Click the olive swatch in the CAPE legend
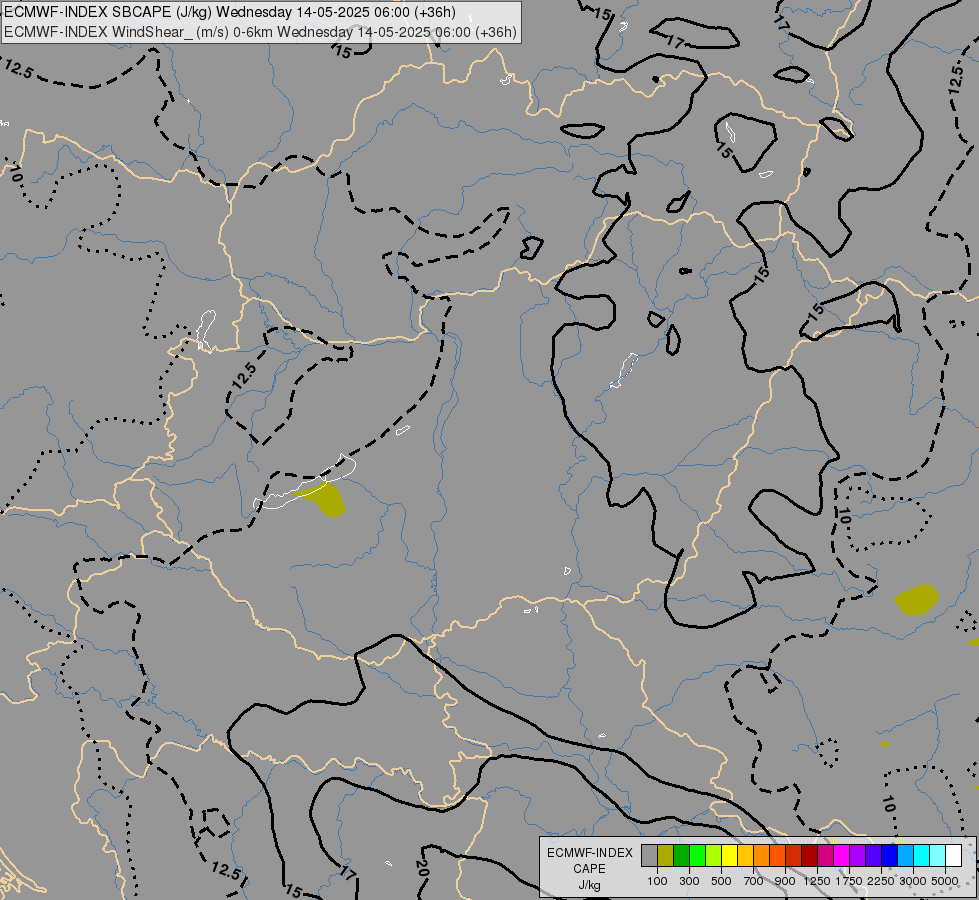This screenshot has width=979, height=900. [665, 855]
